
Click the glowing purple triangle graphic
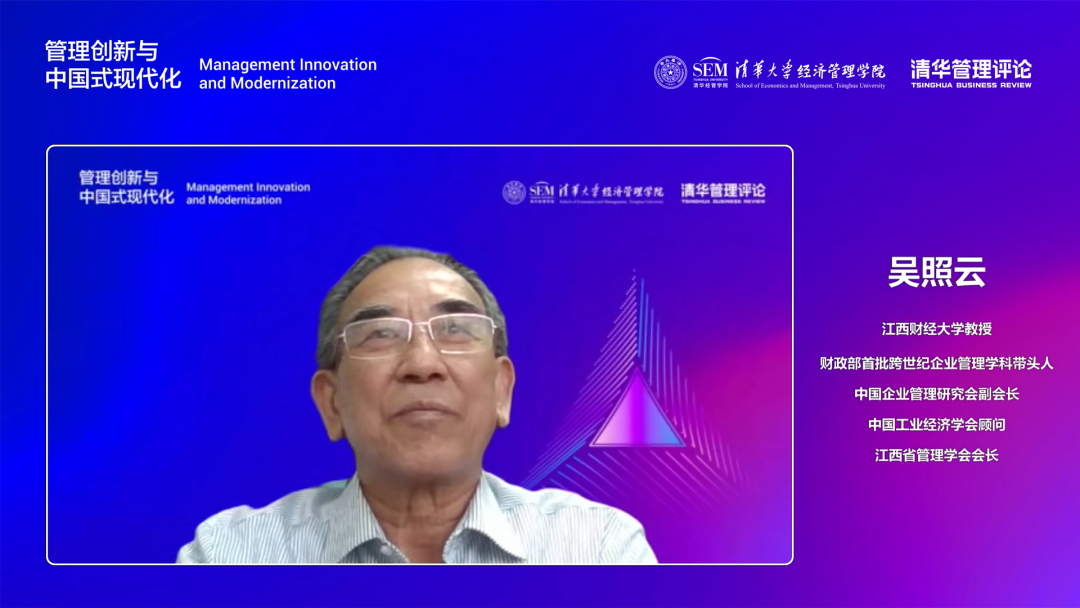(637, 410)
